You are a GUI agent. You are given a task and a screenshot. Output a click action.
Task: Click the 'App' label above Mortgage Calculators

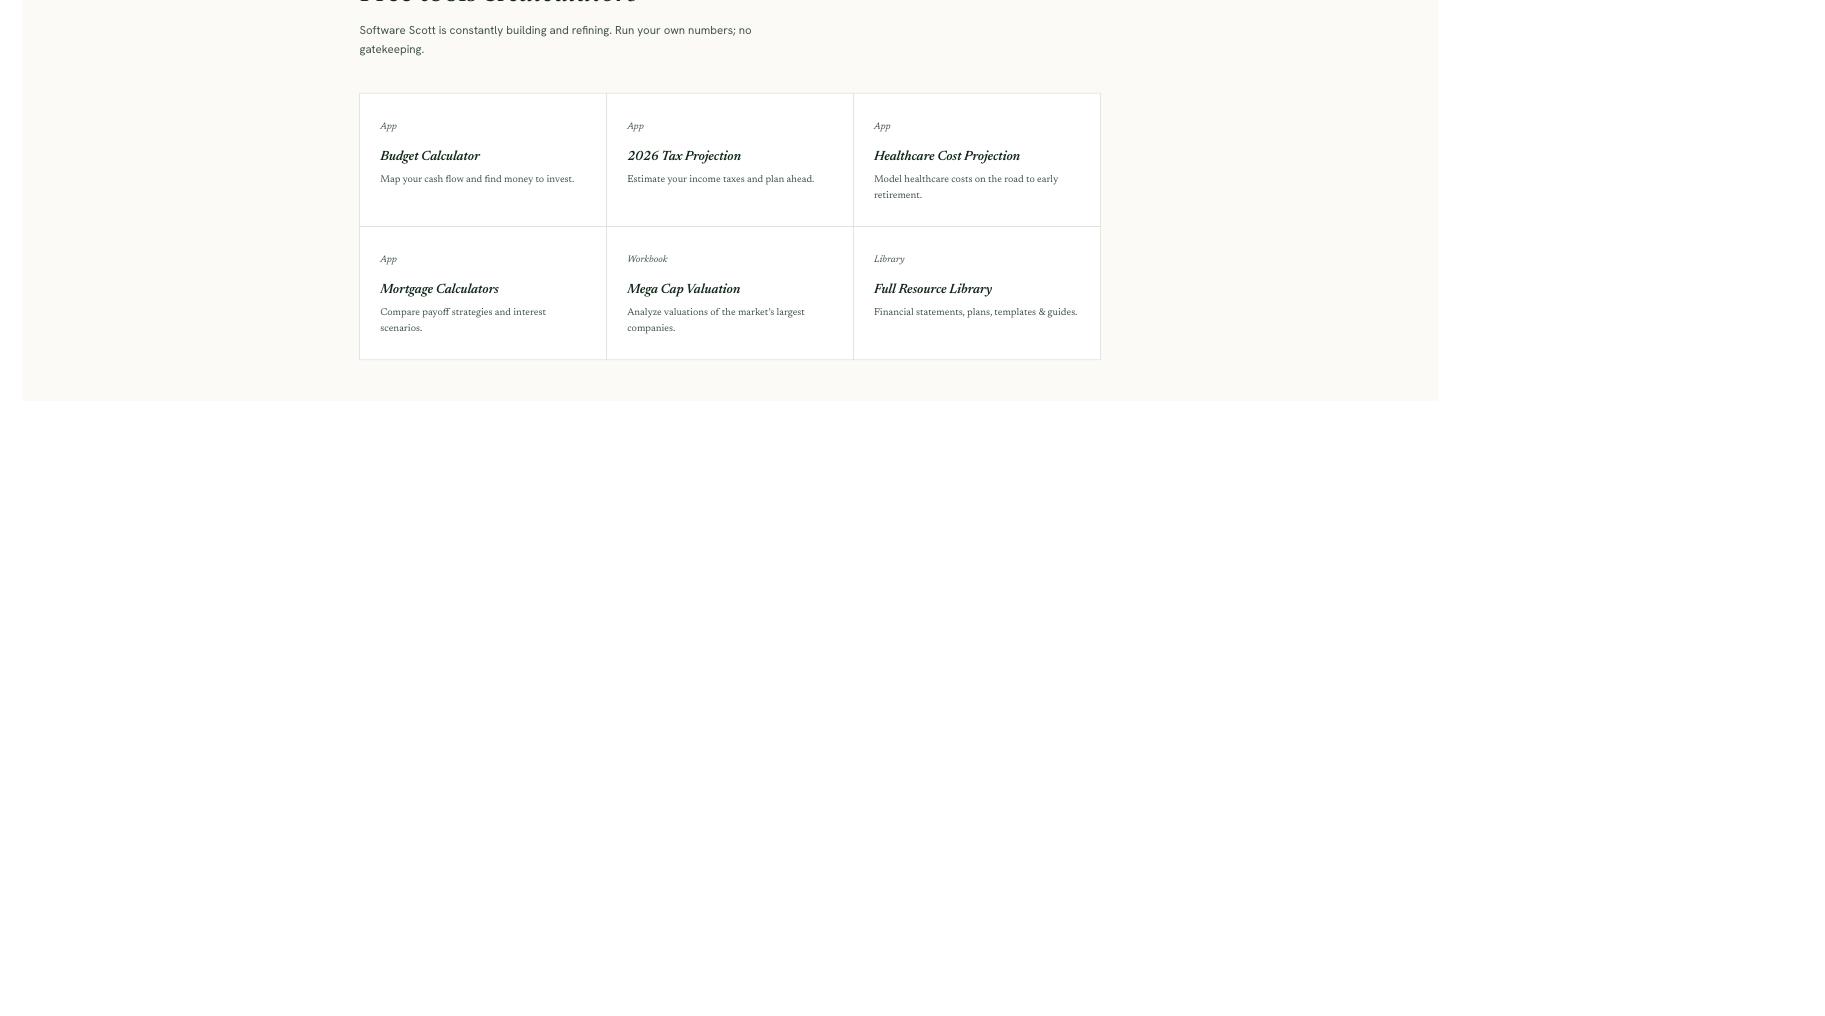click(388, 259)
